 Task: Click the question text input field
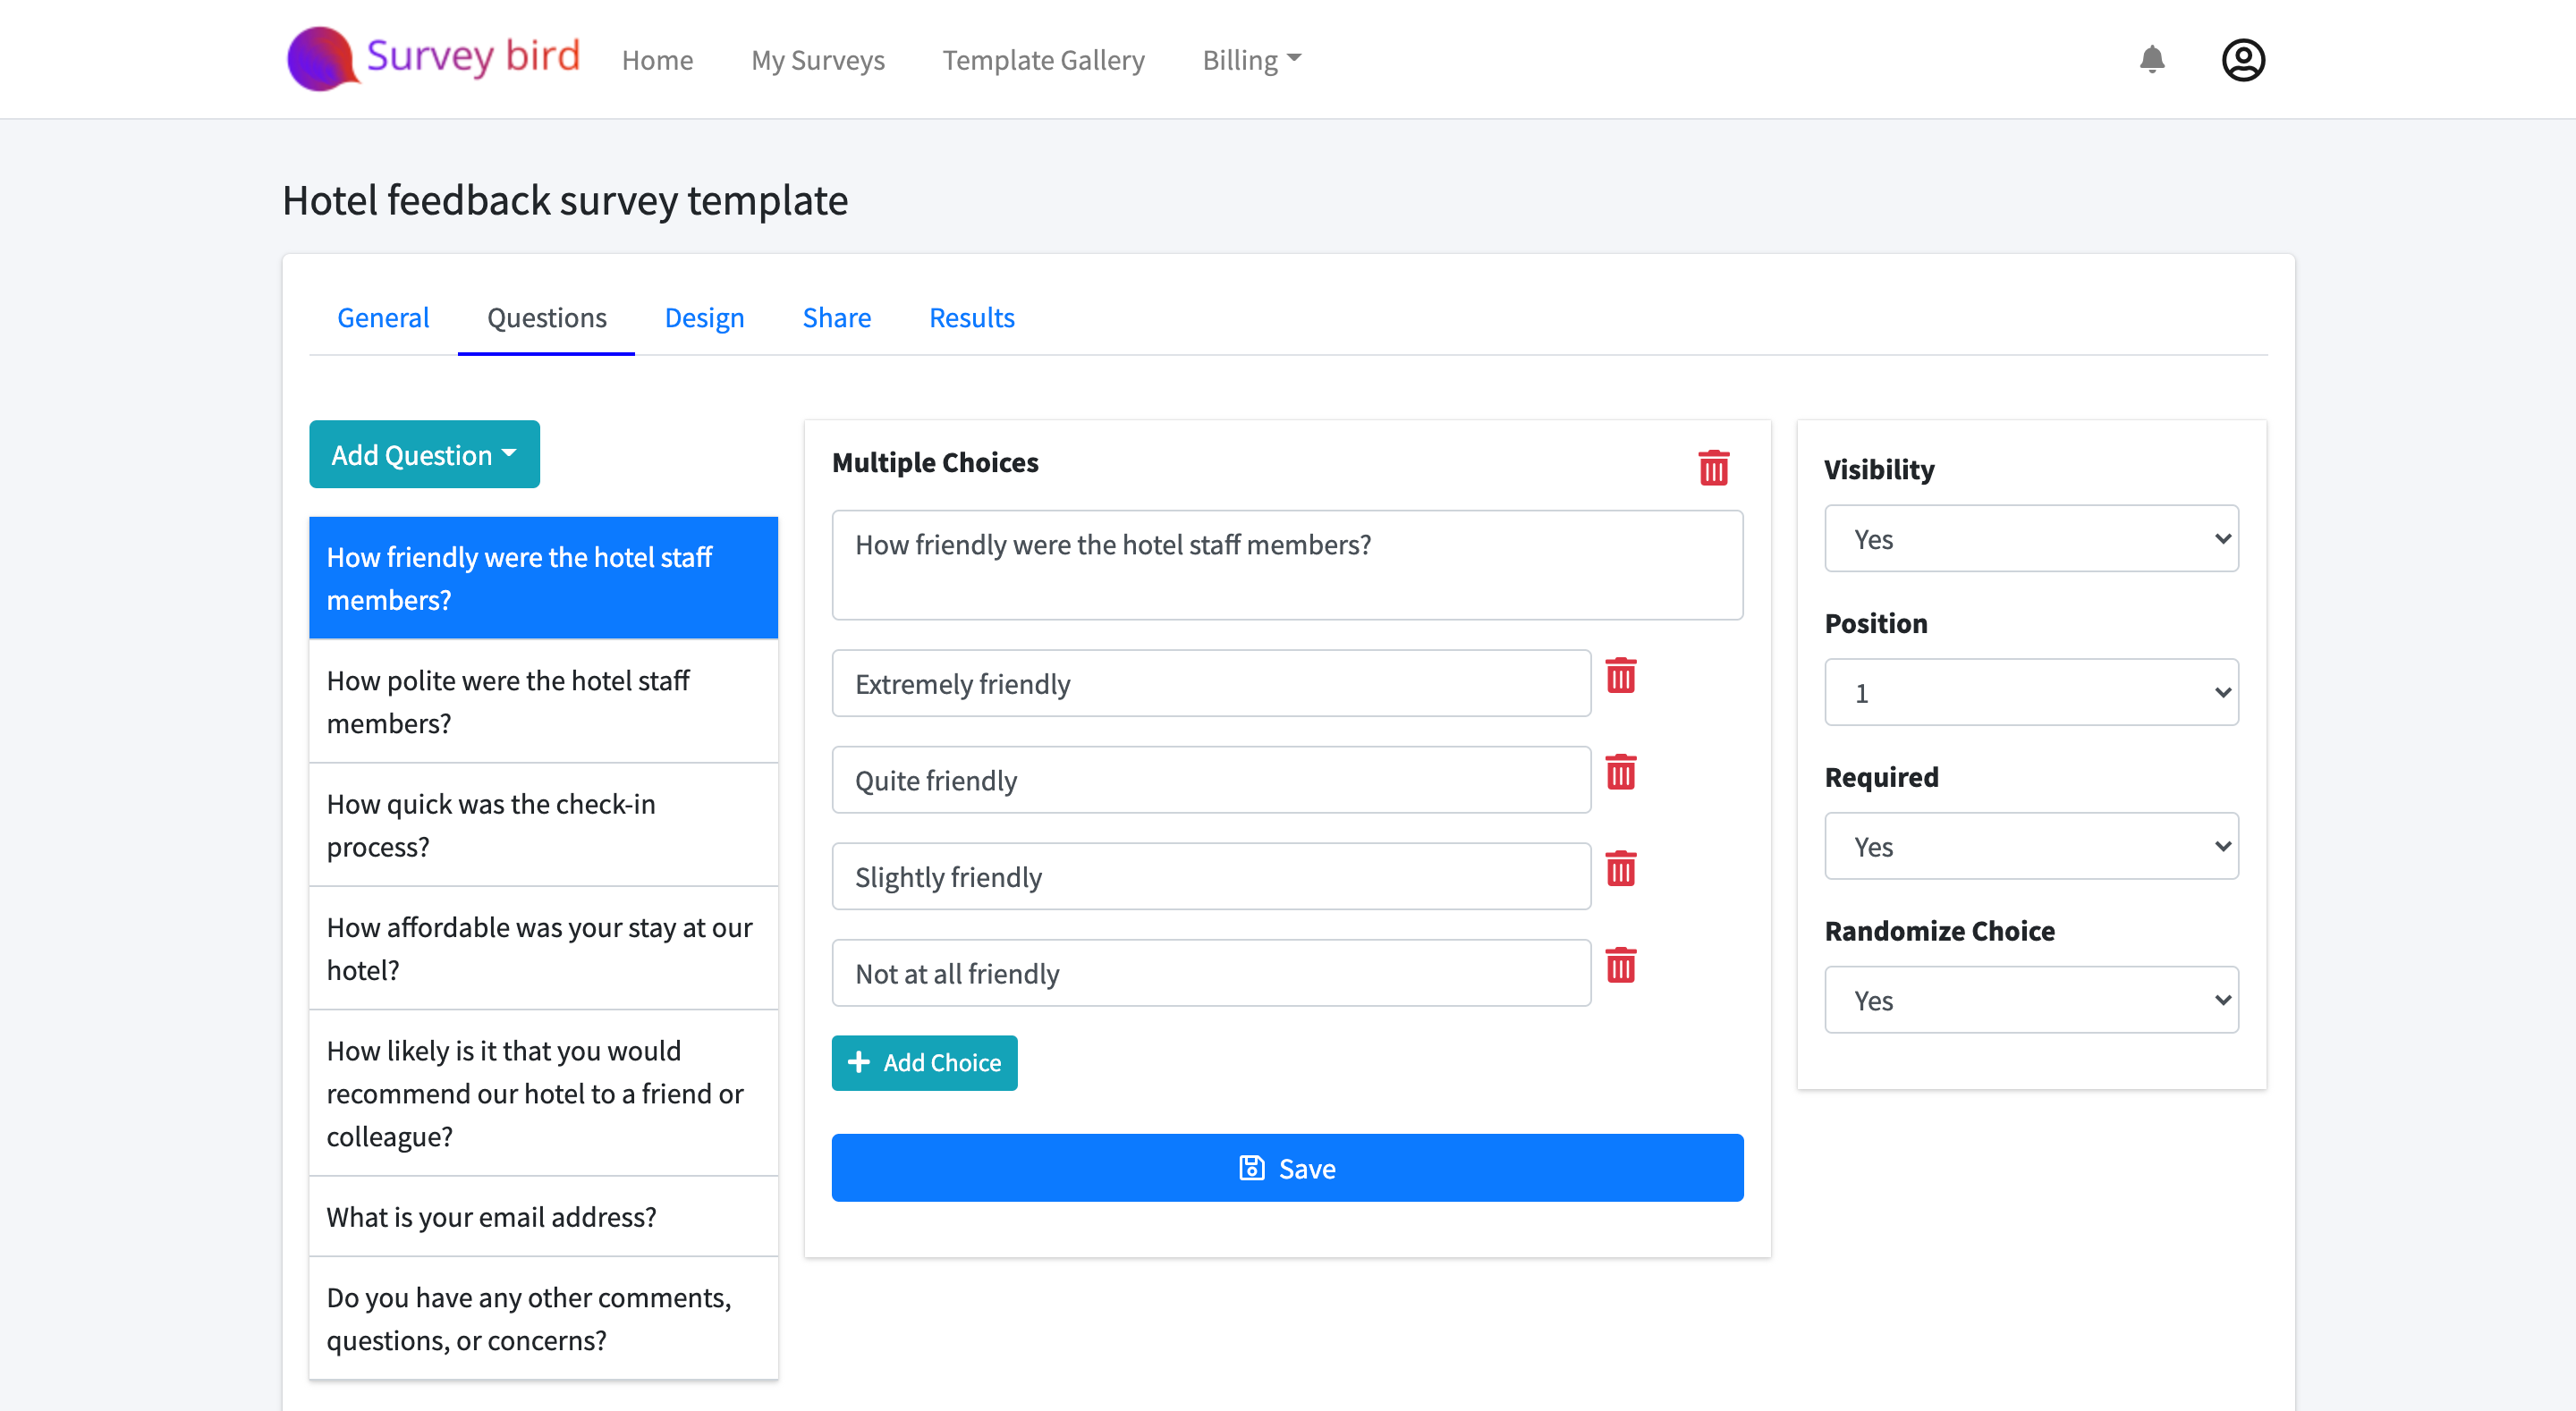click(x=1287, y=565)
